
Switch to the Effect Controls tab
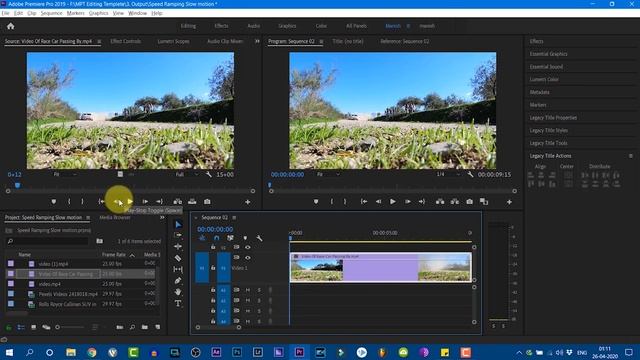pos(126,41)
